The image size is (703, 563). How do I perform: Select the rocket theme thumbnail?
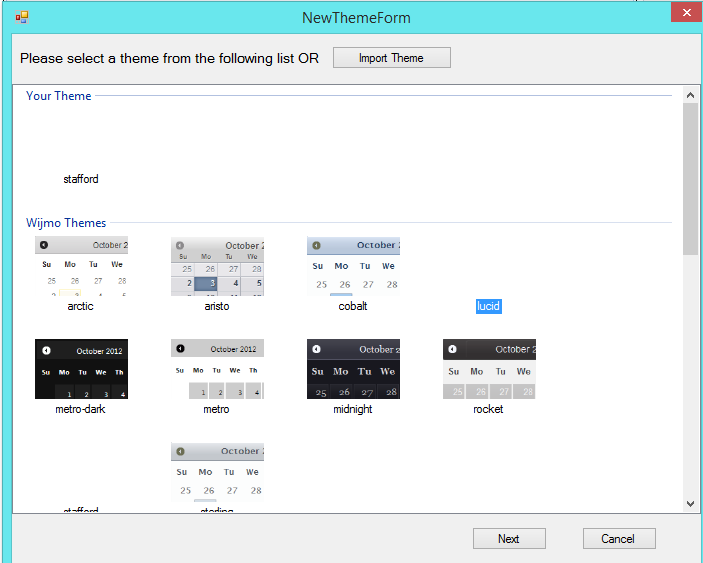pyautogui.click(x=489, y=369)
